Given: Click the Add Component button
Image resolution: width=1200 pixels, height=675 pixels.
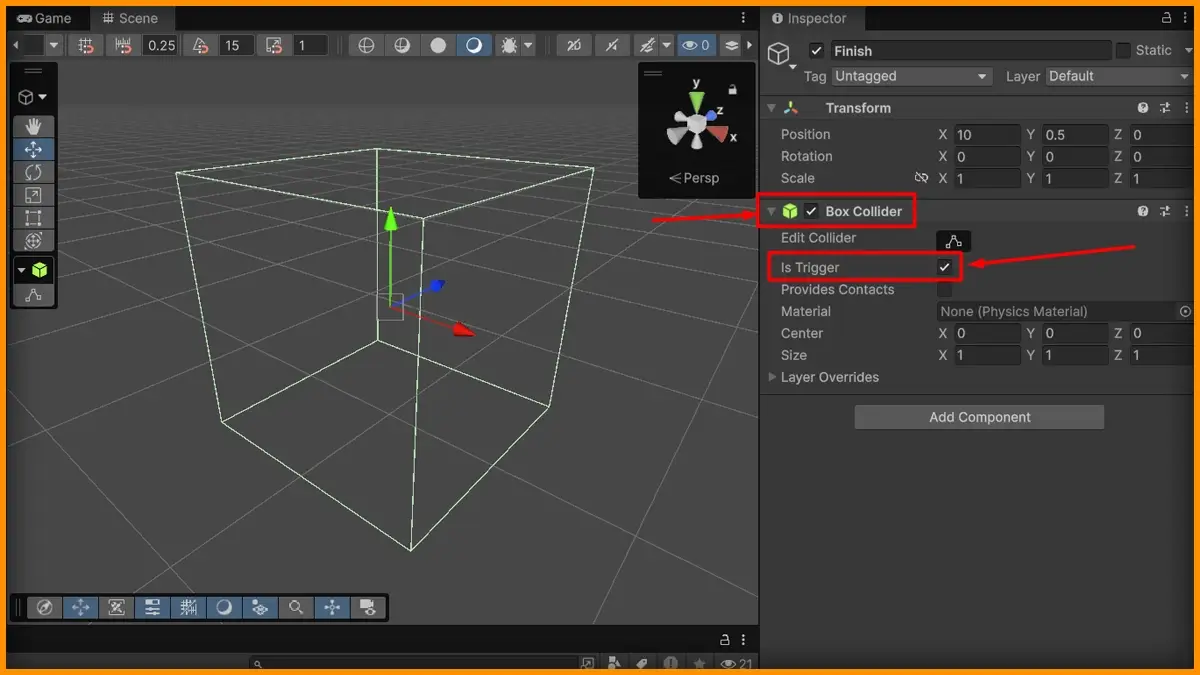Looking at the screenshot, I should click(x=979, y=417).
